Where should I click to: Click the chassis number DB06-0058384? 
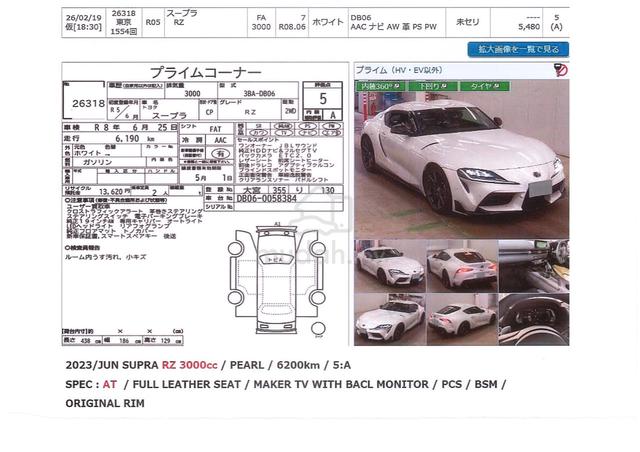click(266, 198)
